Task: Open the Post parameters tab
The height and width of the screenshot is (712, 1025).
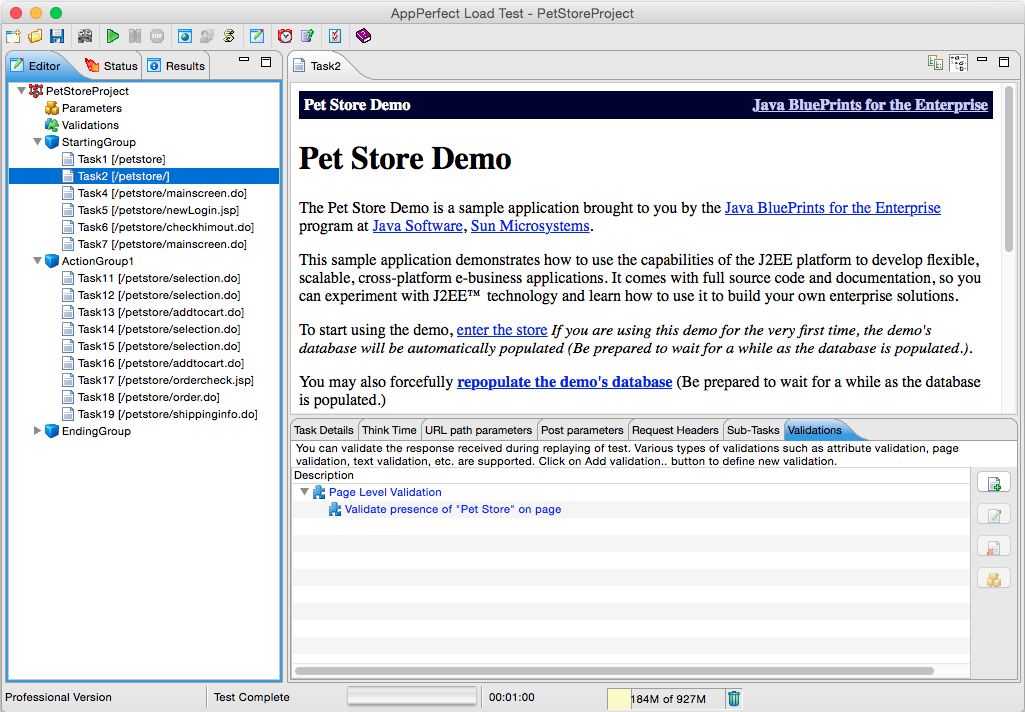Action: pyautogui.click(x=582, y=430)
